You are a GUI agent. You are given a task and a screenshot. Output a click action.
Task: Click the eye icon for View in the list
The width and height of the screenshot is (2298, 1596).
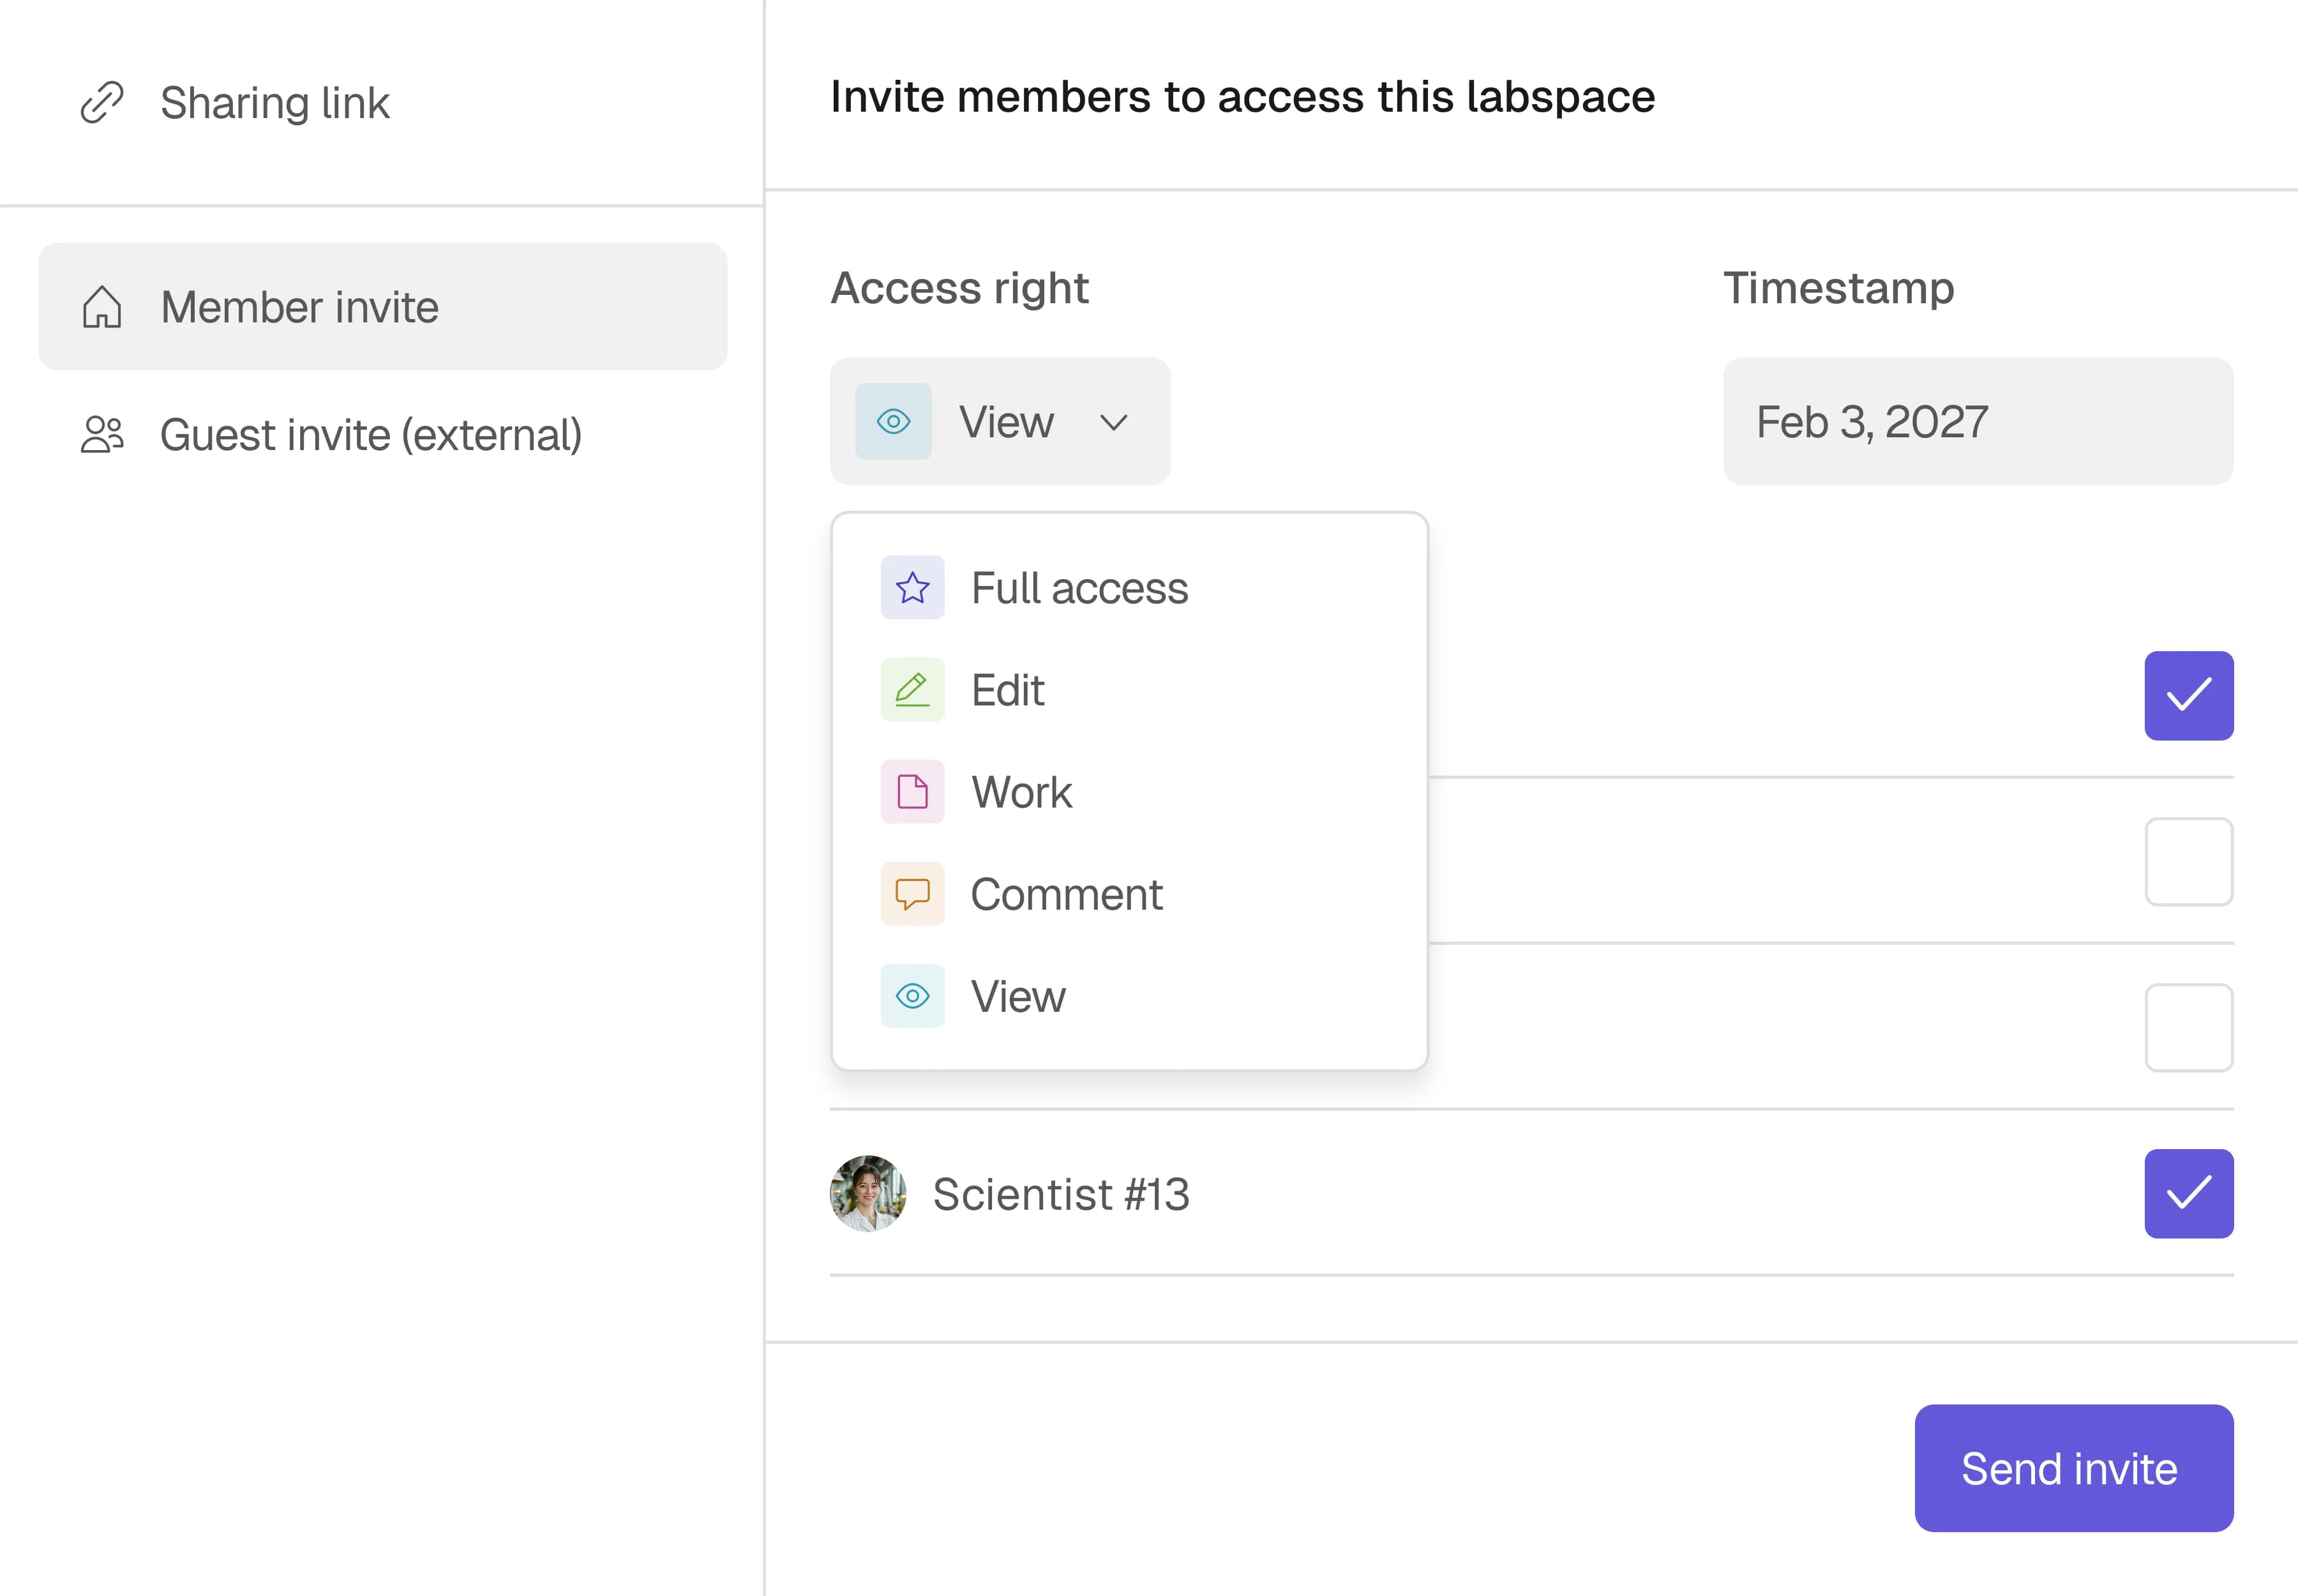pyautogui.click(x=912, y=995)
